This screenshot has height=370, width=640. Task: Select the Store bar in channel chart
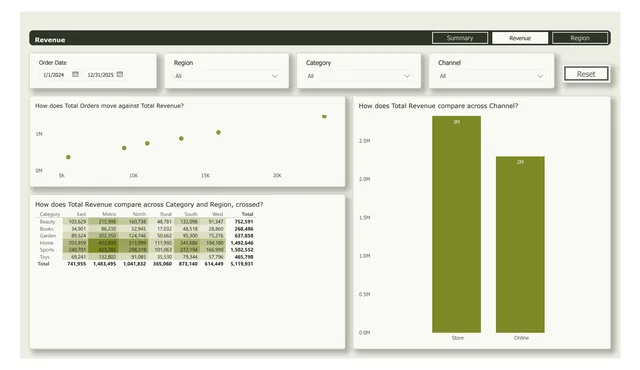pyautogui.click(x=456, y=224)
